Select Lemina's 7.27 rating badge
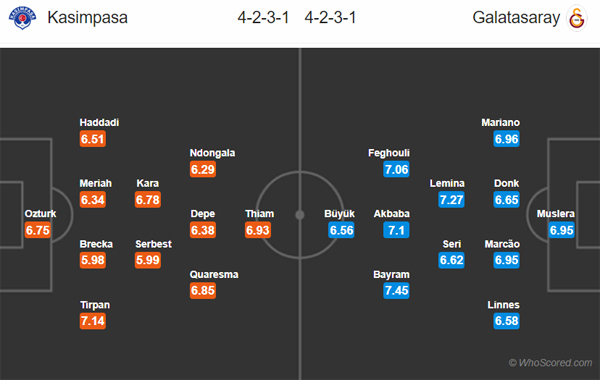This screenshot has height=380, width=600. point(452,199)
